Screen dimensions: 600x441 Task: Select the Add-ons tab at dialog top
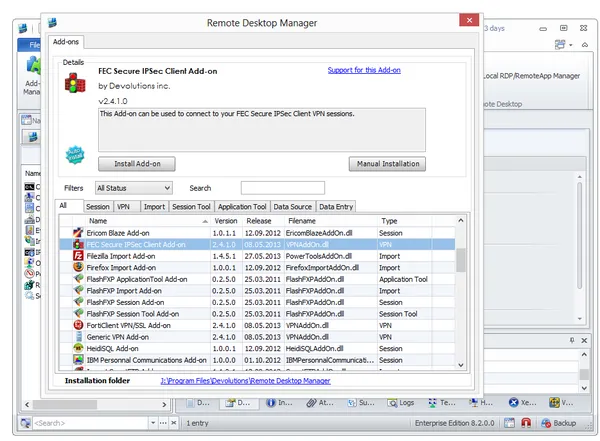click(x=66, y=42)
